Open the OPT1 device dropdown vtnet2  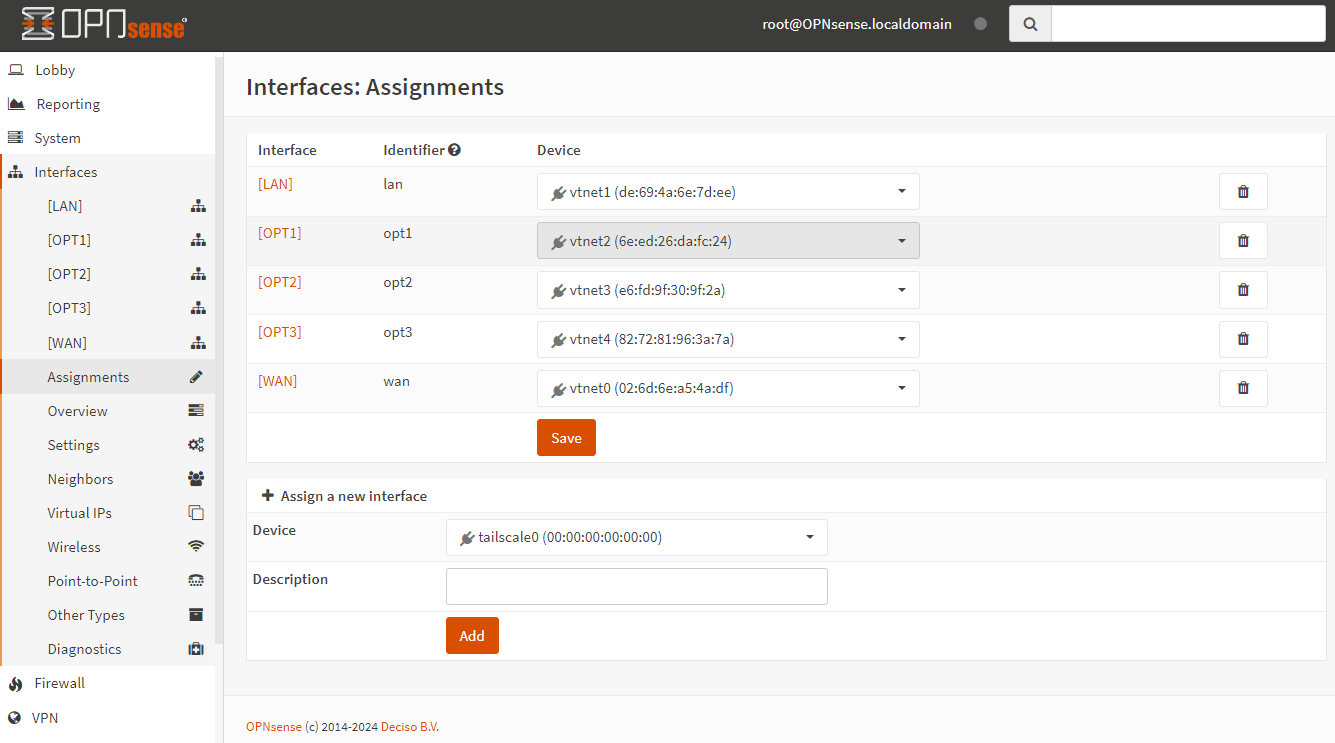[728, 240]
